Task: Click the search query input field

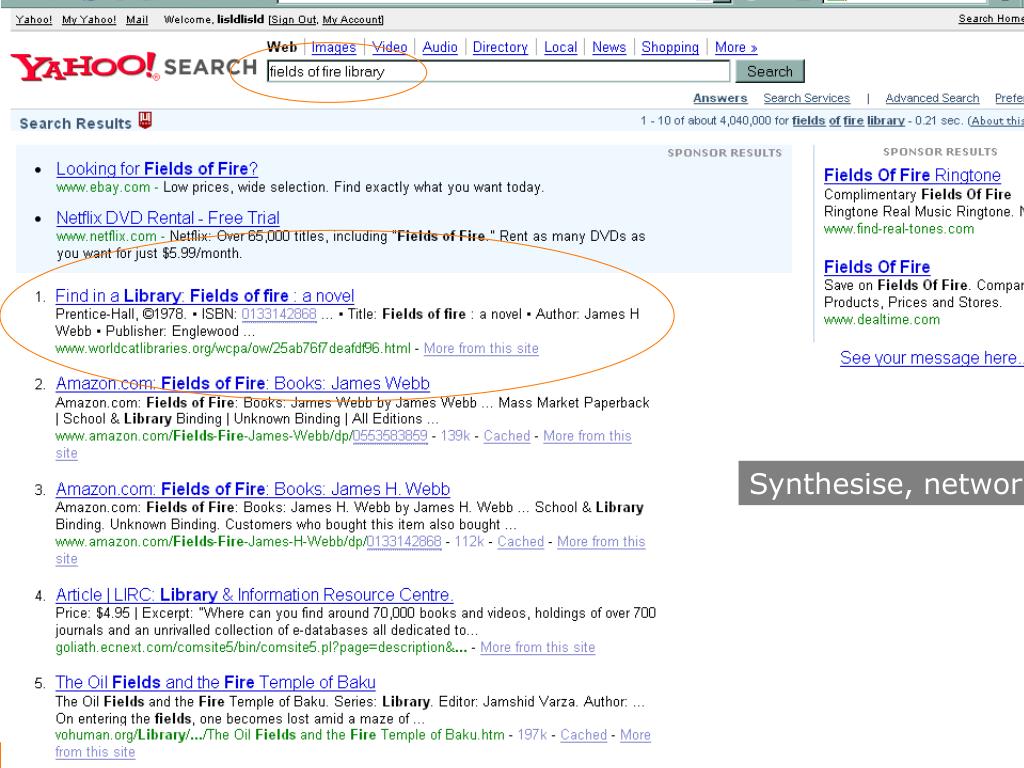Action: pos(498,71)
